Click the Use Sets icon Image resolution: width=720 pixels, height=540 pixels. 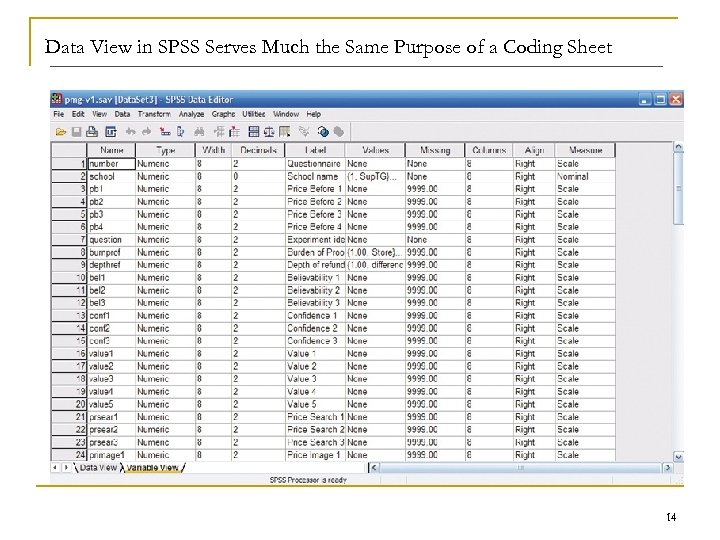click(323, 132)
